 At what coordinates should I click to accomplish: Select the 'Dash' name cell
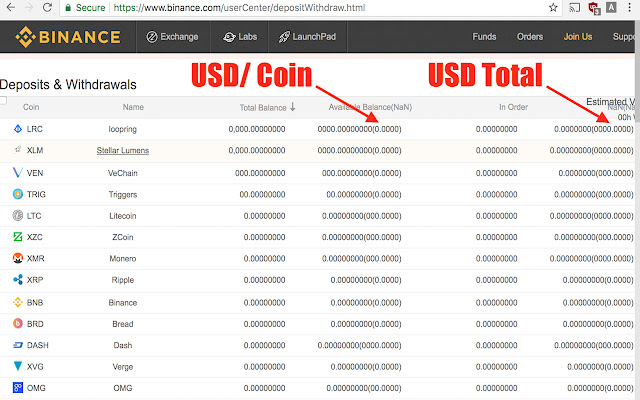pos(122,345)
